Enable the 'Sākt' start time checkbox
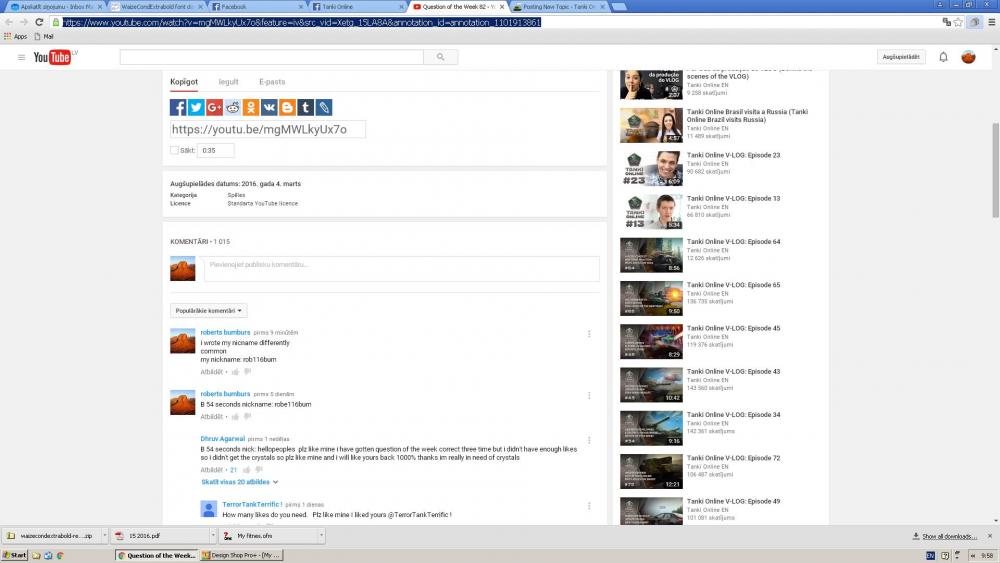 [174, 150]
